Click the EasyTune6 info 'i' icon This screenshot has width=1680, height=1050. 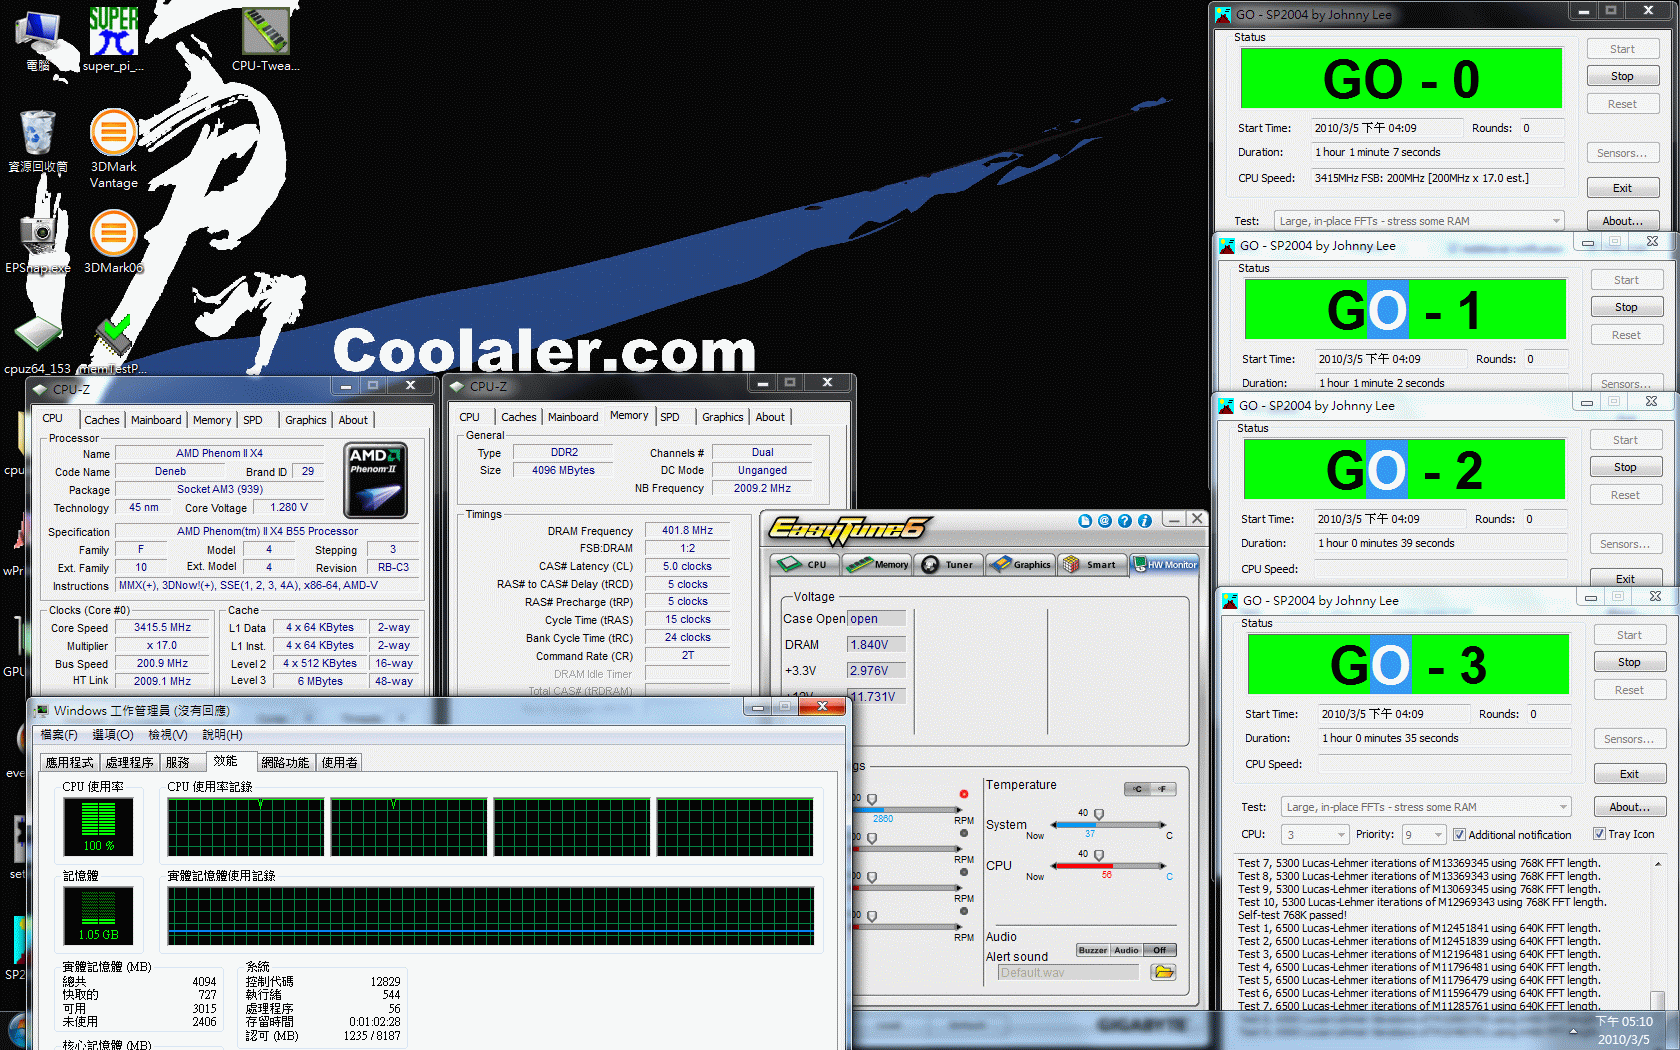(x=1145, y=521)
